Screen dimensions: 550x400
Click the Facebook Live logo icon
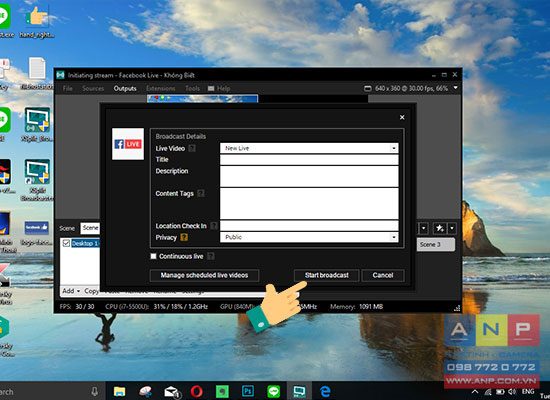(128, 144)
